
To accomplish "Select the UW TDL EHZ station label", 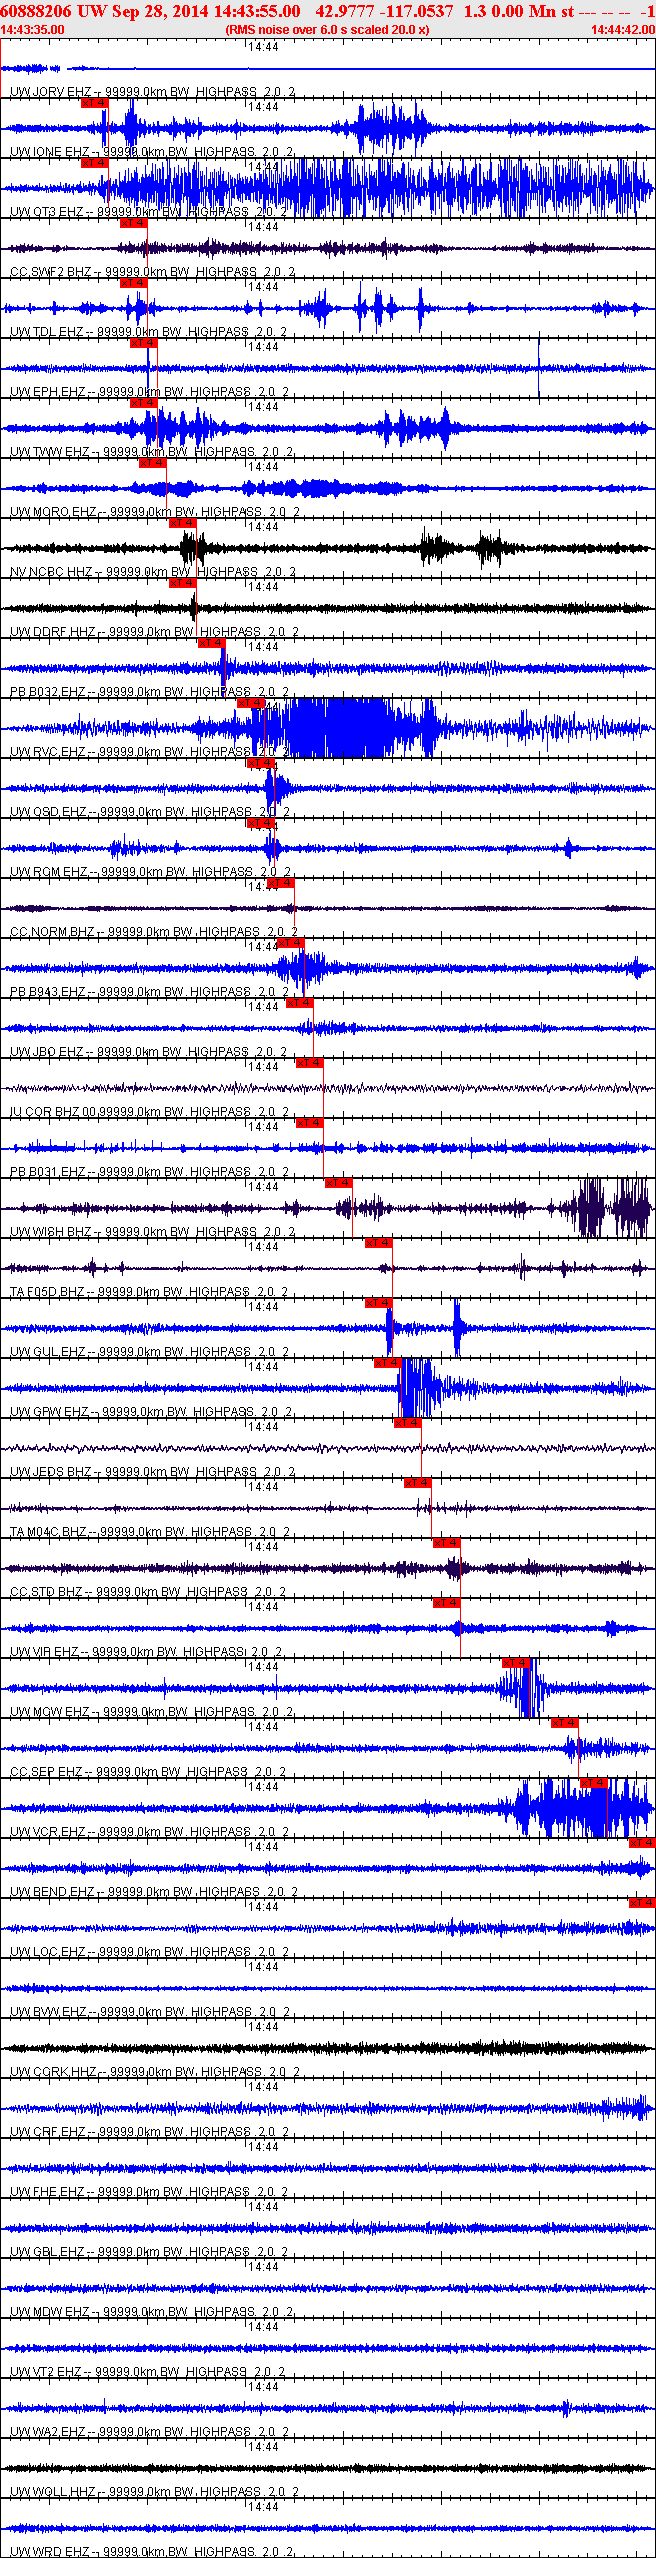I will (148, 332).
